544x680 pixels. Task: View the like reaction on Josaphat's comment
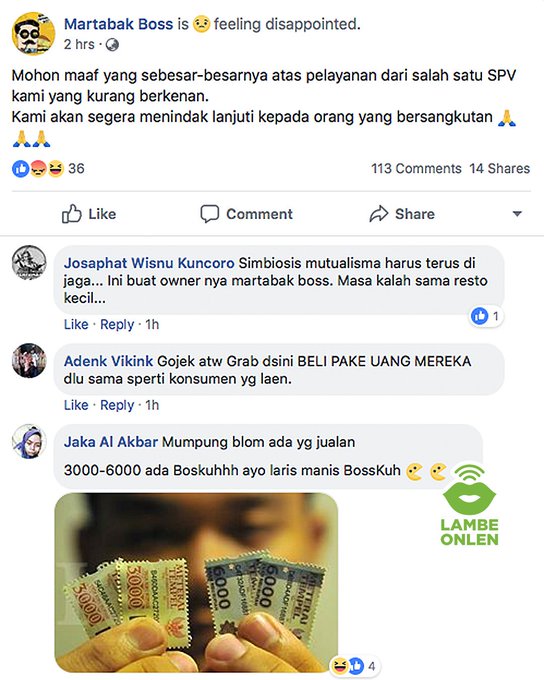coord(486,316)
